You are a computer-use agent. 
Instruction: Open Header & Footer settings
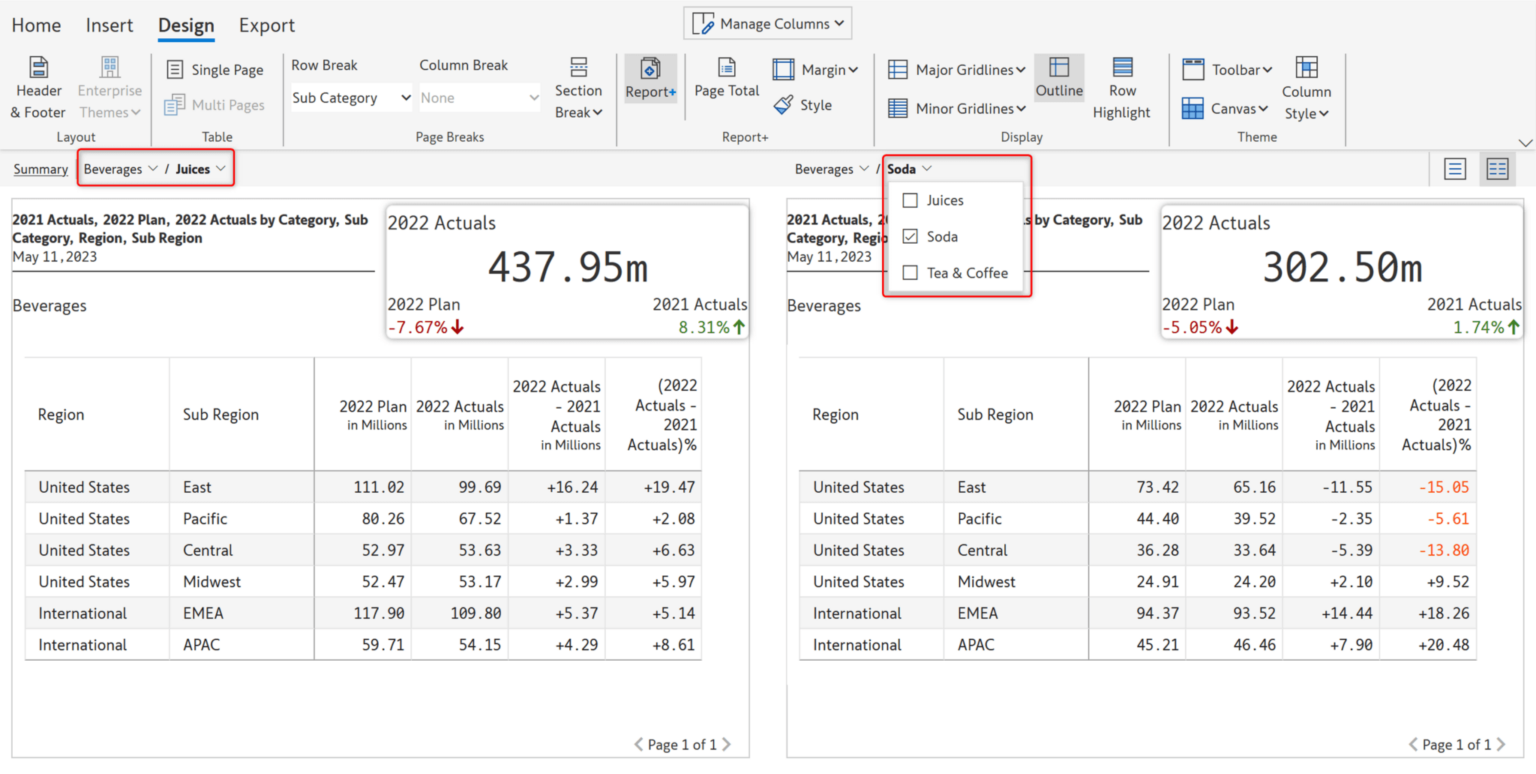38,88
